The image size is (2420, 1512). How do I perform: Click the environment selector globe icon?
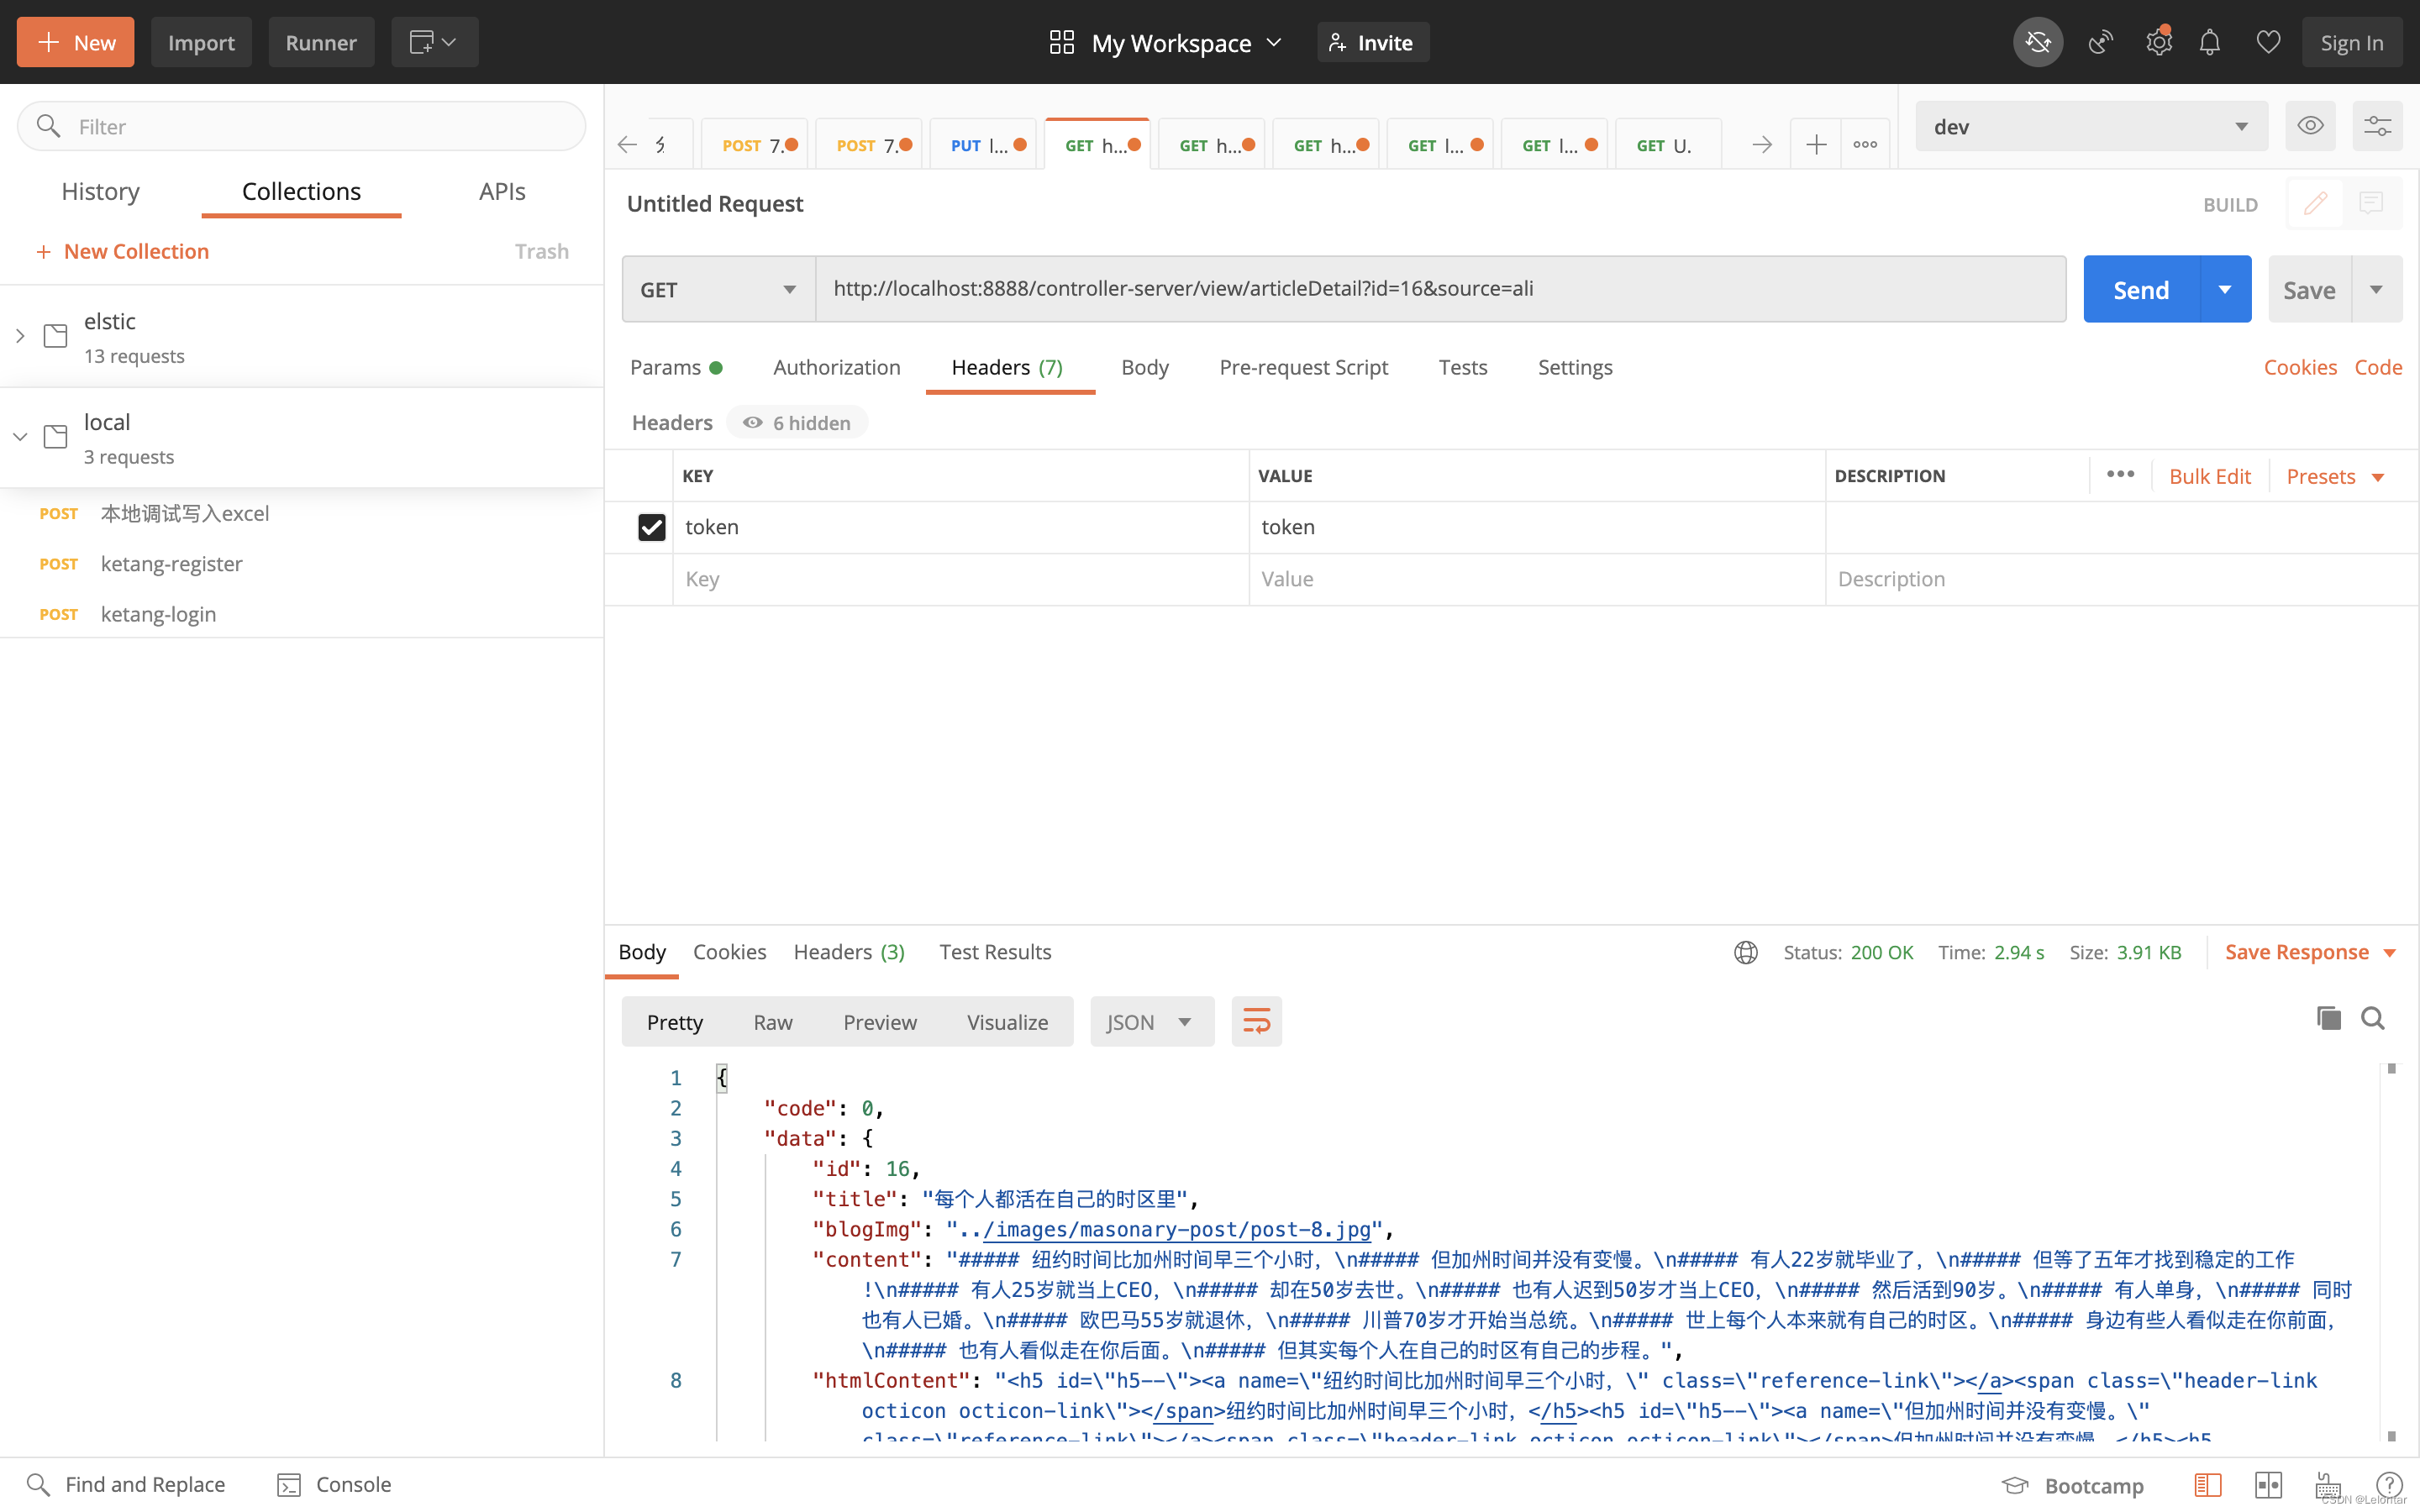coord(1744,953)
